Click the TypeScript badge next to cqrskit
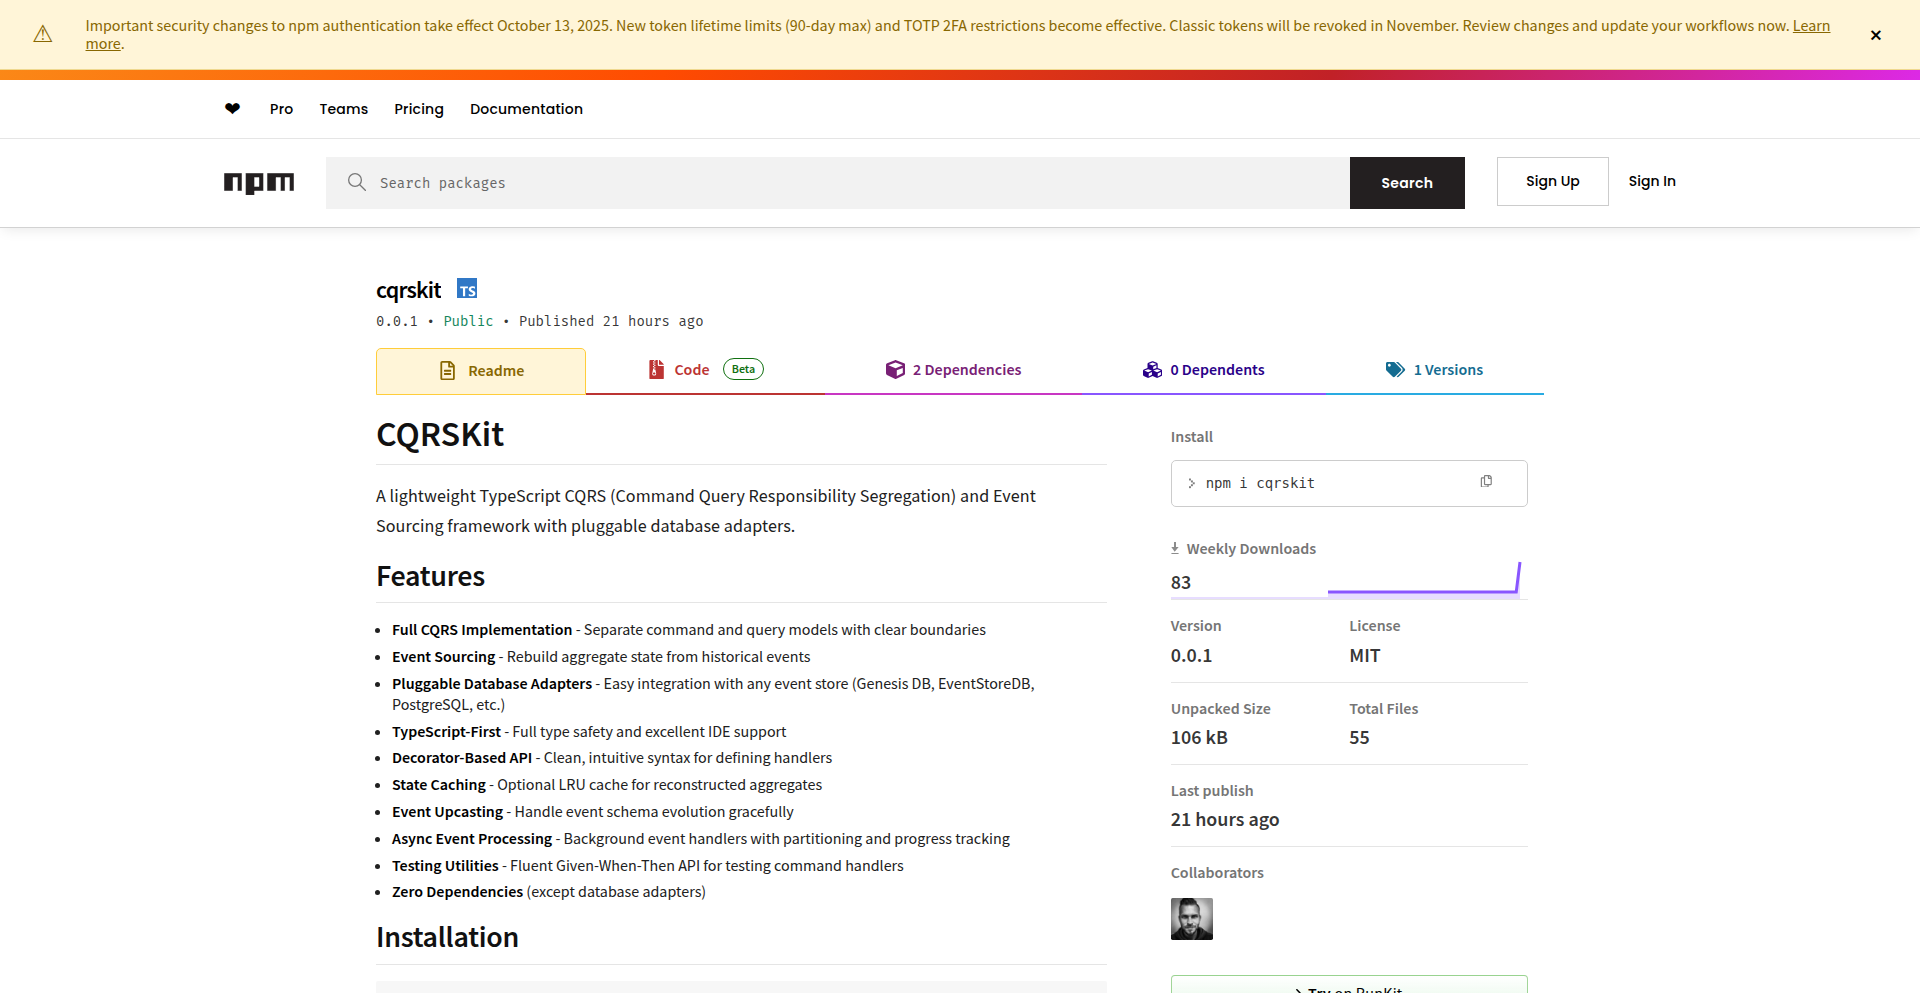The image size is (1920, 993). [467, 290]
